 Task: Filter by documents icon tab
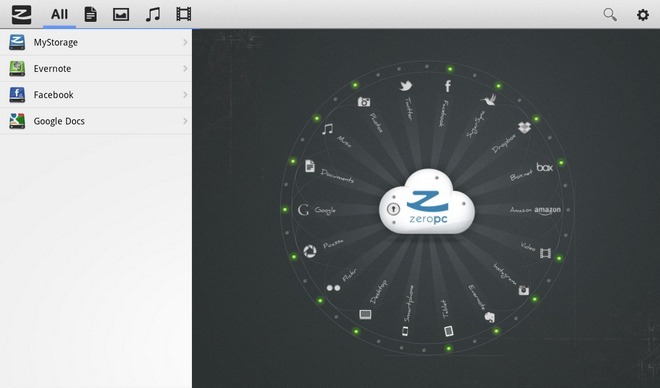(90, 14)
